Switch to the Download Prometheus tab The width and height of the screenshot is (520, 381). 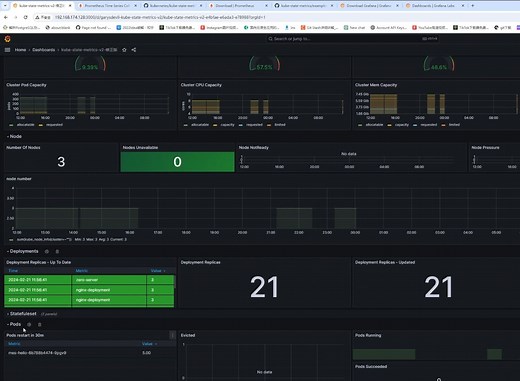238,6
